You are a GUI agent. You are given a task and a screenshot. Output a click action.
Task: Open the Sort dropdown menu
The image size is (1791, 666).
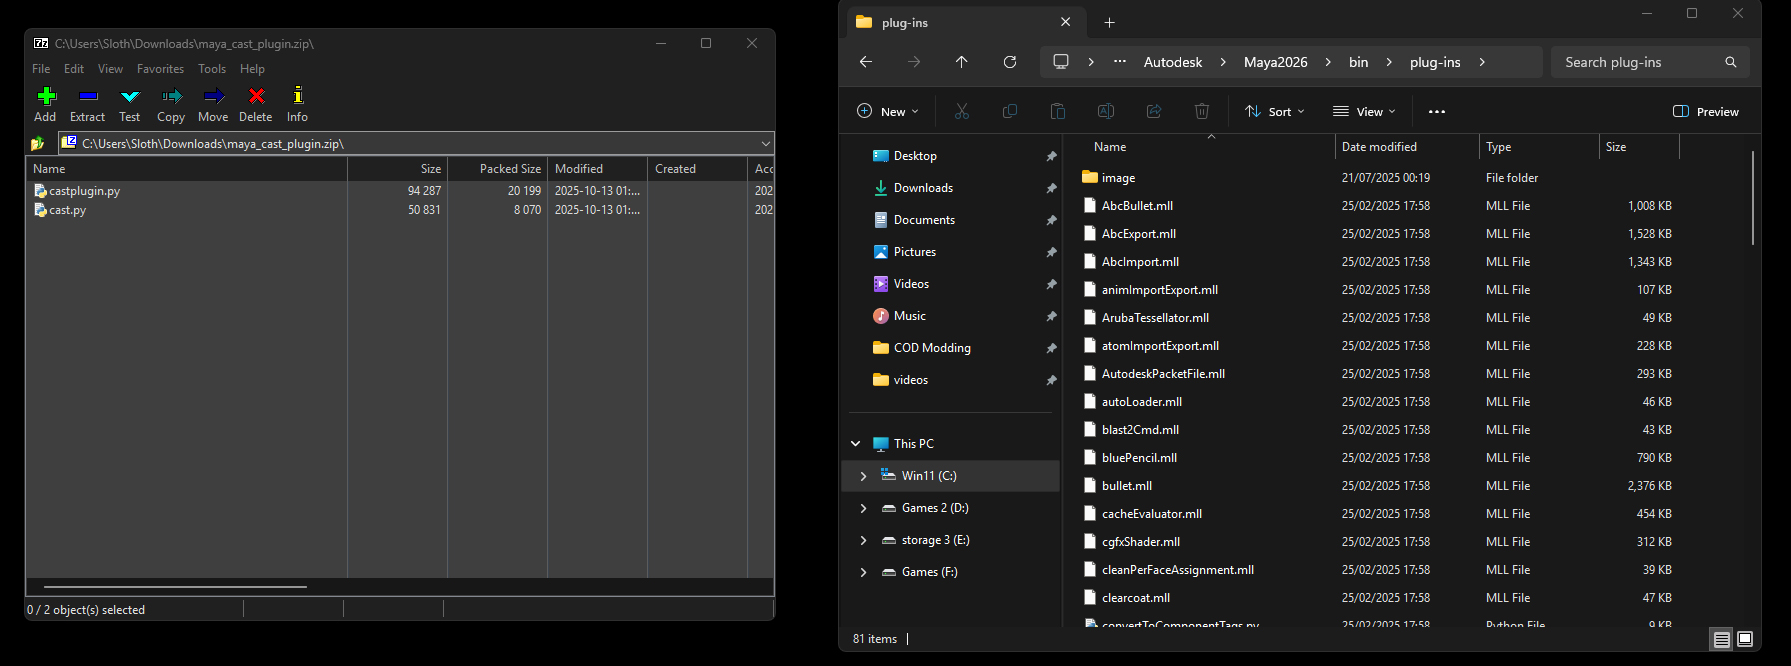coord(1275,112)
